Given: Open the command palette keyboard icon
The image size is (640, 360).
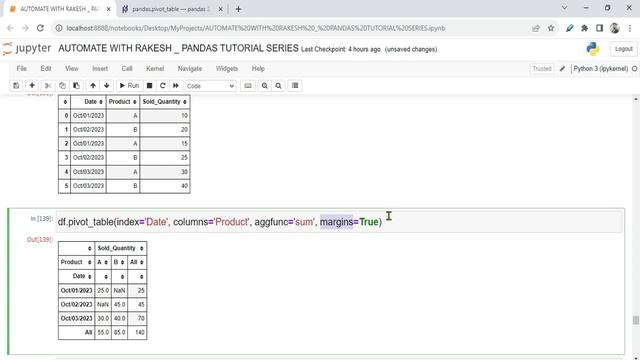Looking at the screenshot, I should click(x=248, y=86).
